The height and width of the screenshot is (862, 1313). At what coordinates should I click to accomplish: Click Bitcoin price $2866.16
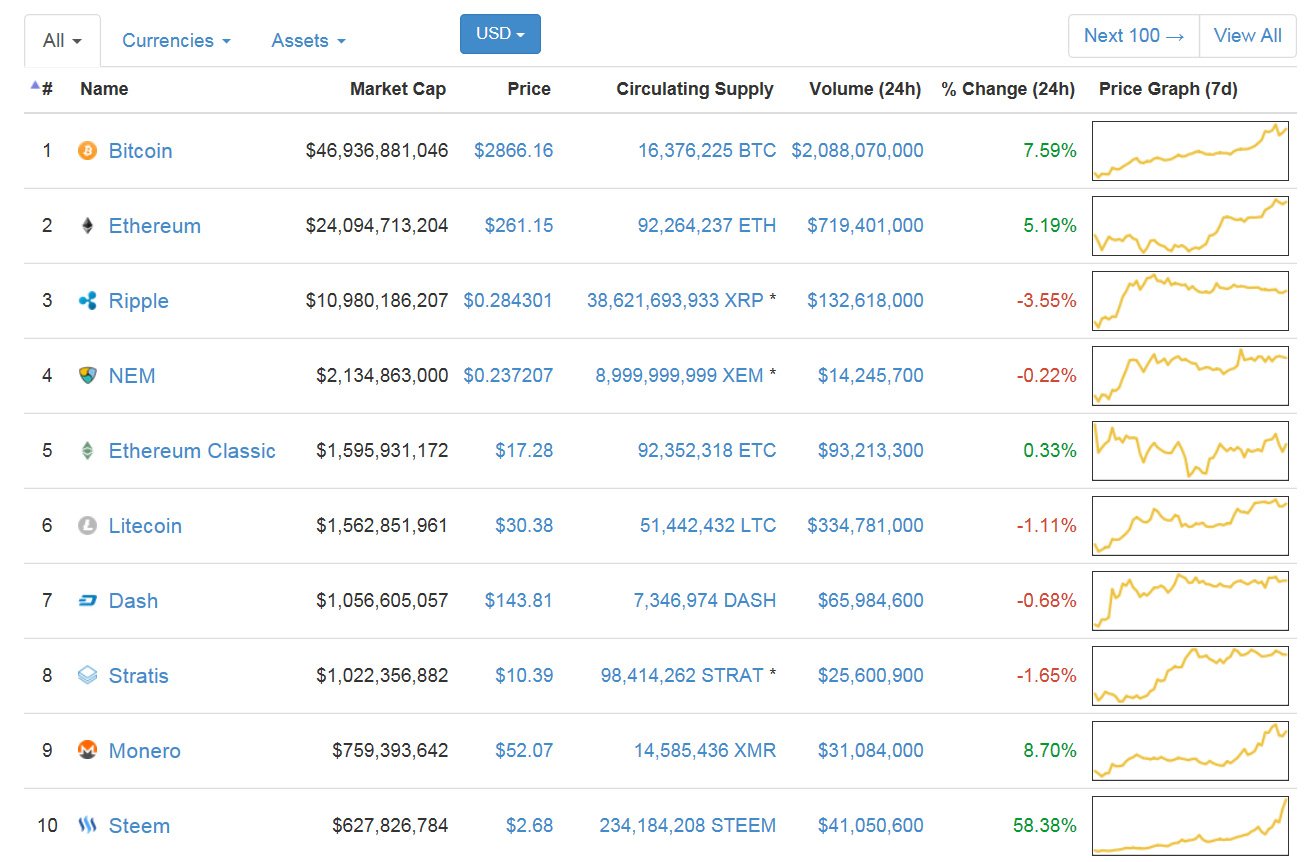(514, 151)
